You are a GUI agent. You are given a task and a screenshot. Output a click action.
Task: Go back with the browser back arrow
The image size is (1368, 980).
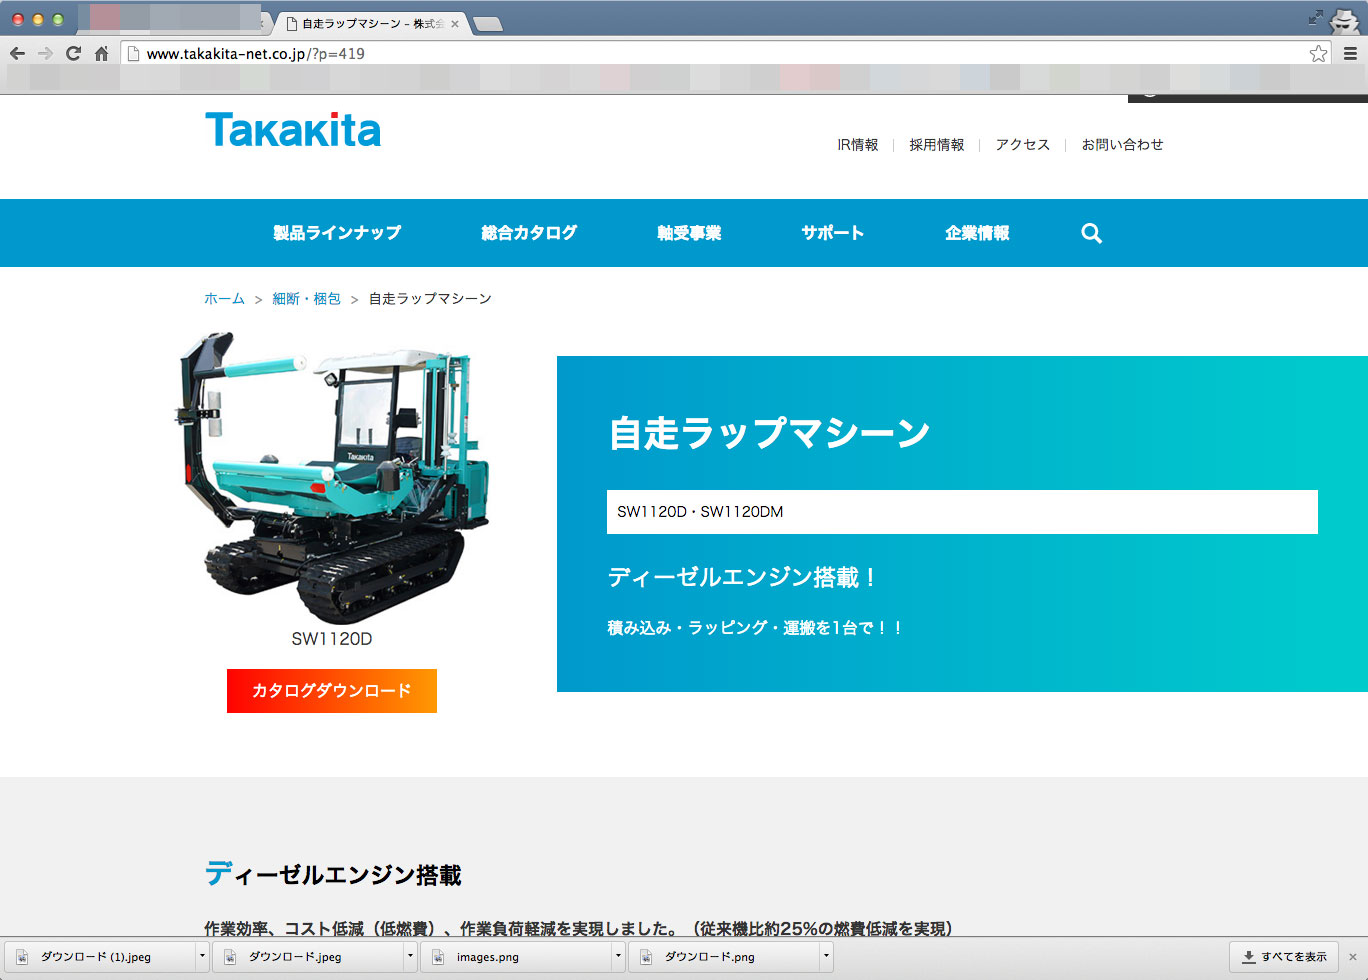17,54
